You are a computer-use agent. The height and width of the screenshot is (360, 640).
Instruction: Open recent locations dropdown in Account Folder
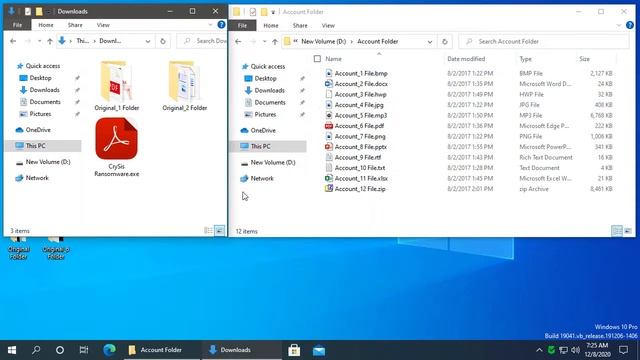tap(264, 42)
